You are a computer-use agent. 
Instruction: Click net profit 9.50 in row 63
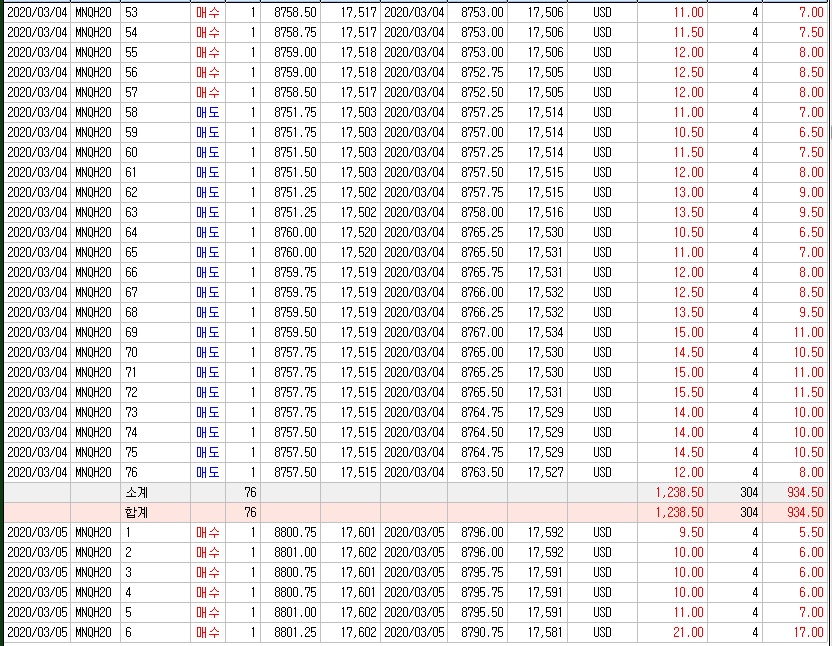pyautogui.click(x=811, y=212)
